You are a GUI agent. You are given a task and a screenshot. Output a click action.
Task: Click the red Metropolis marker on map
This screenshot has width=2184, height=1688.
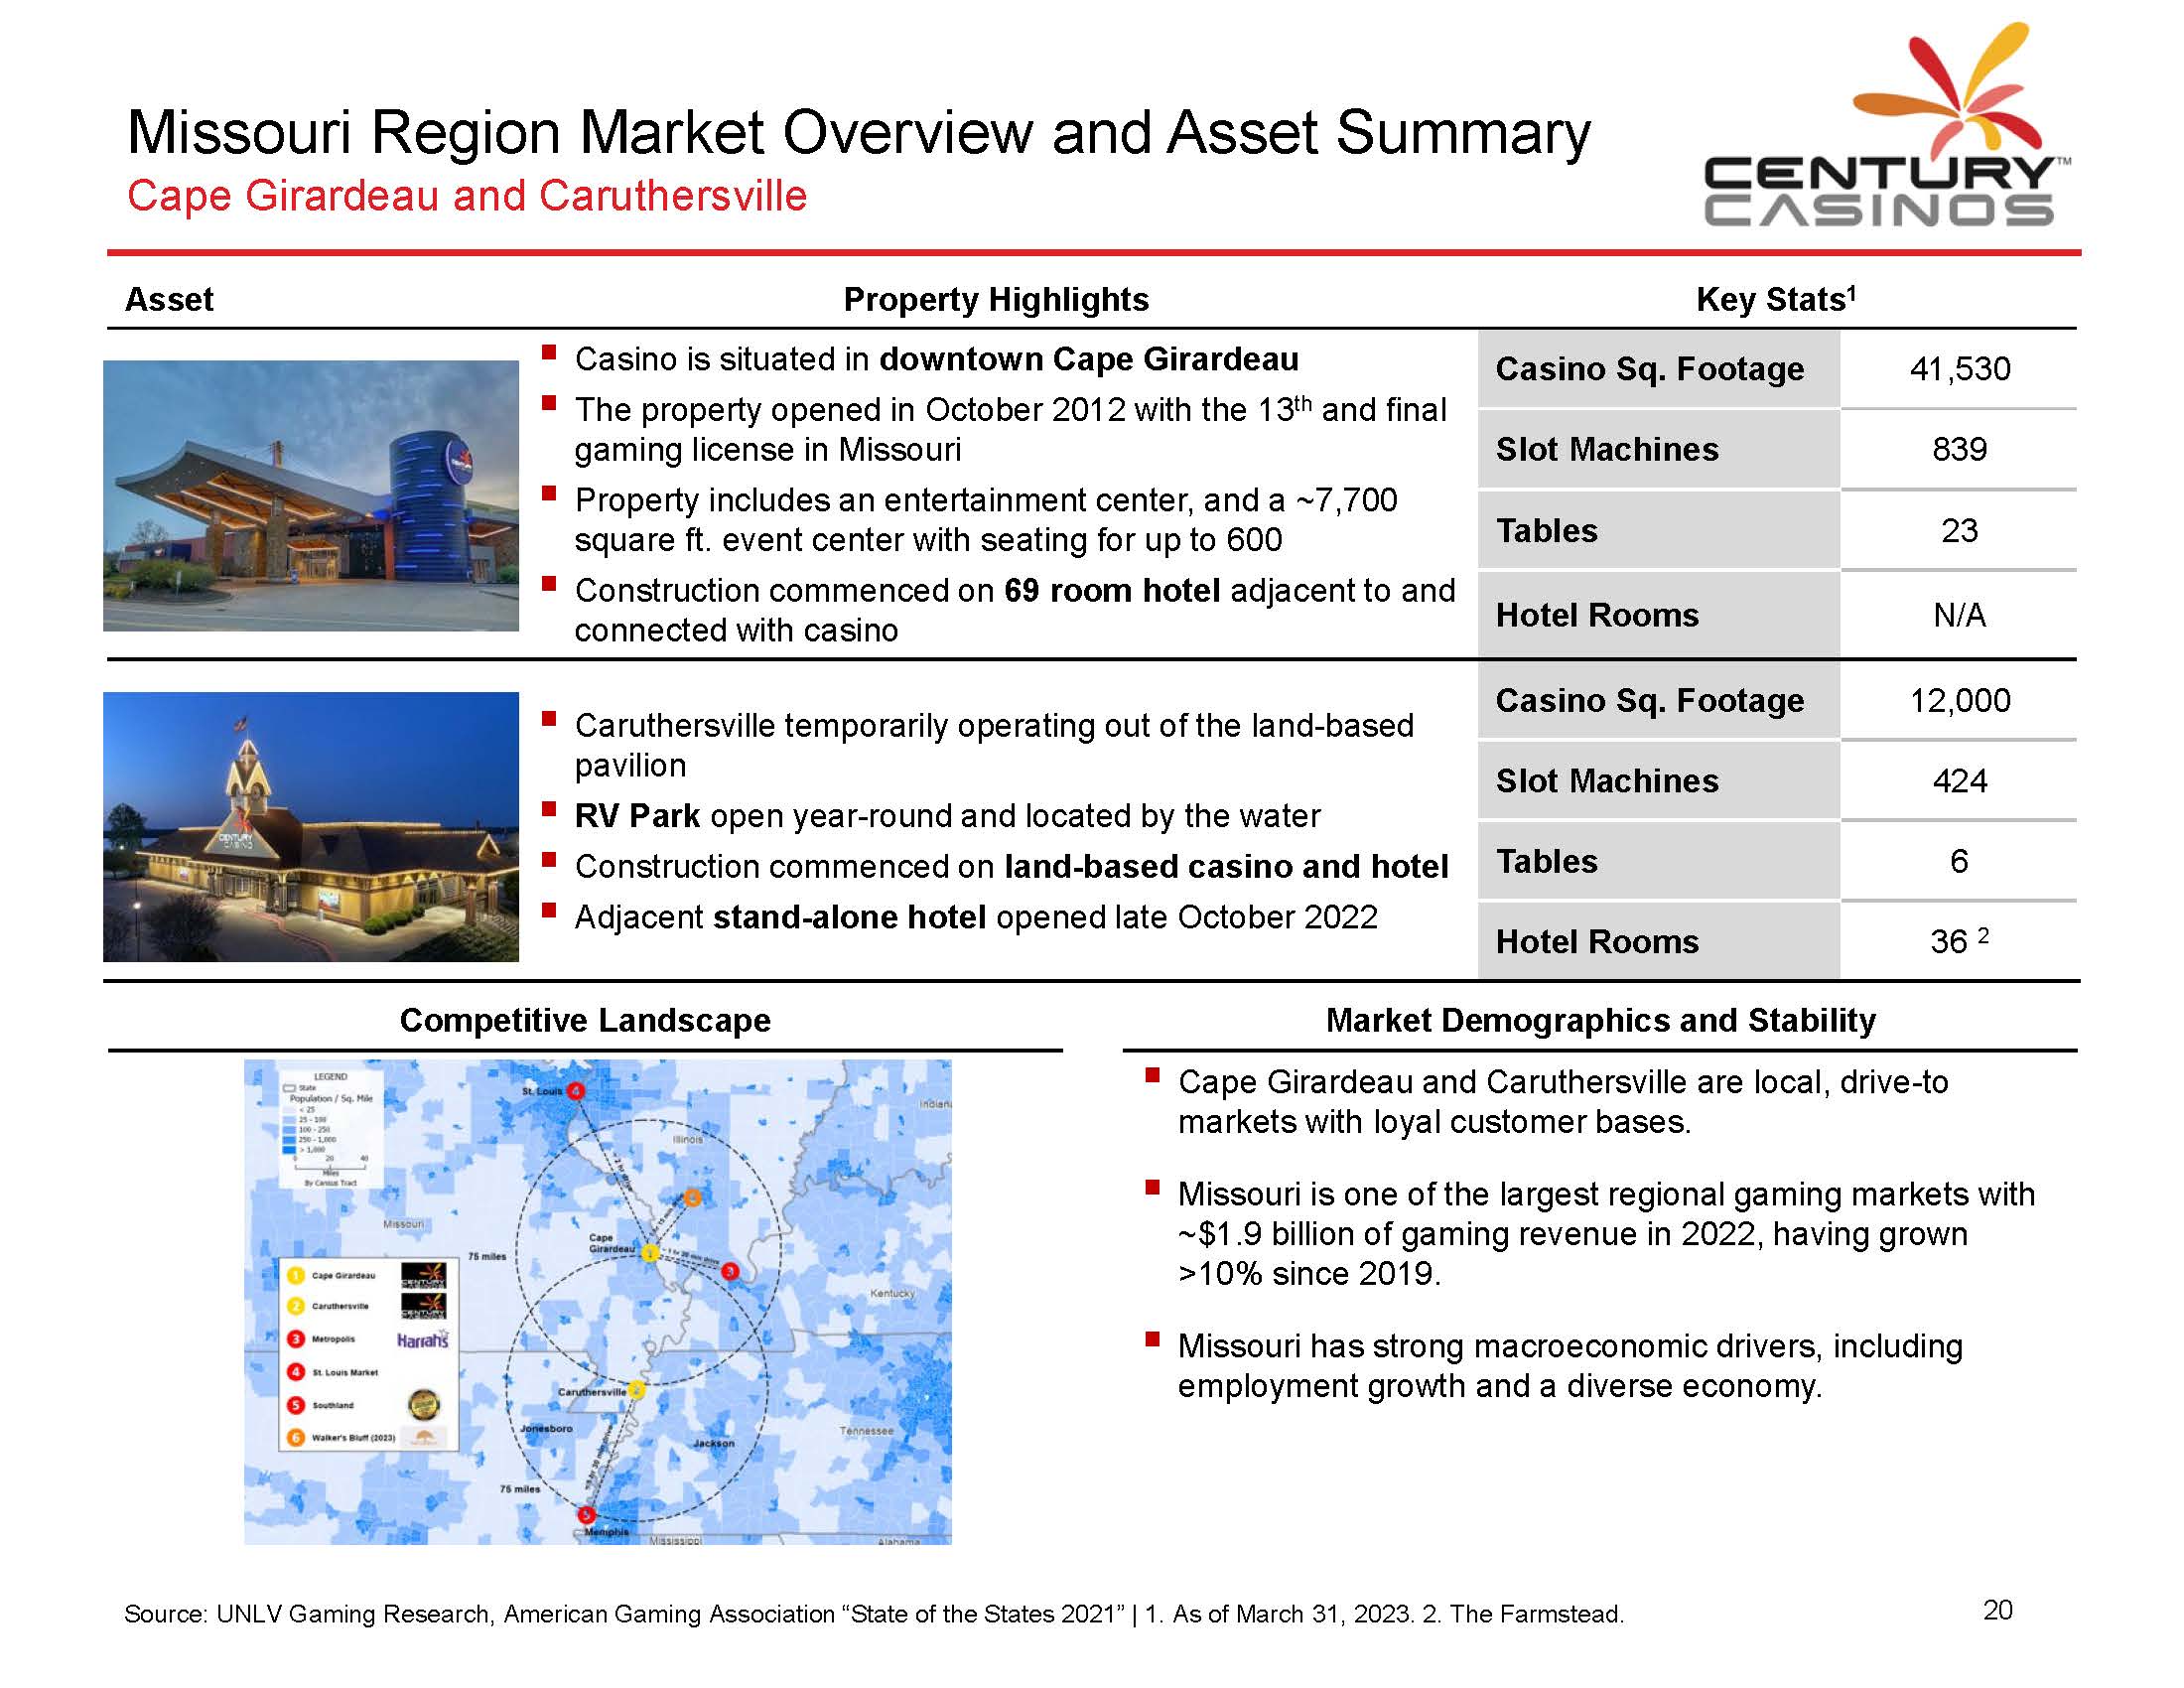pos(730,1271)
